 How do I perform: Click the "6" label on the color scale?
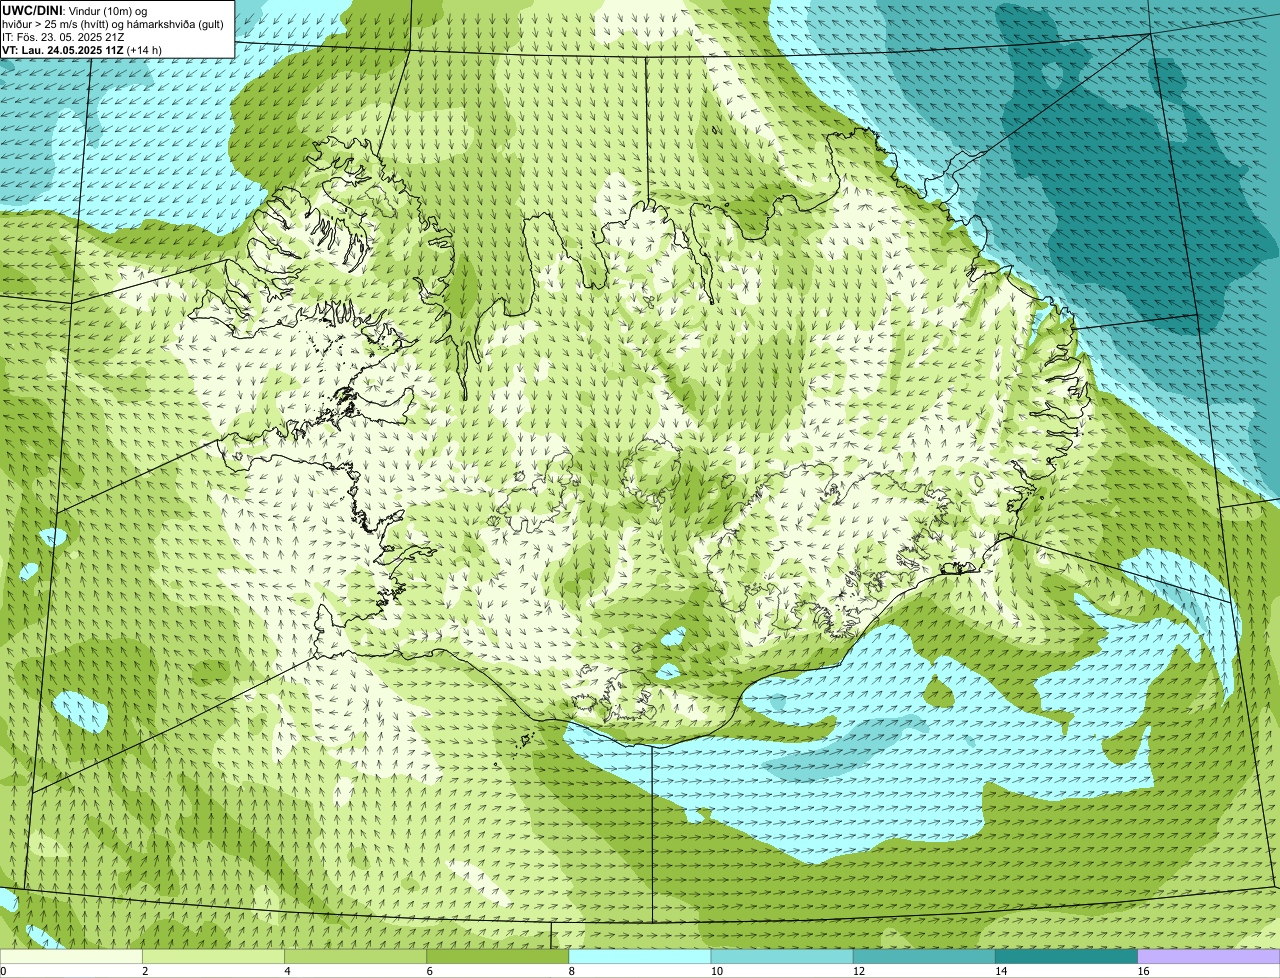pos(429,971)
